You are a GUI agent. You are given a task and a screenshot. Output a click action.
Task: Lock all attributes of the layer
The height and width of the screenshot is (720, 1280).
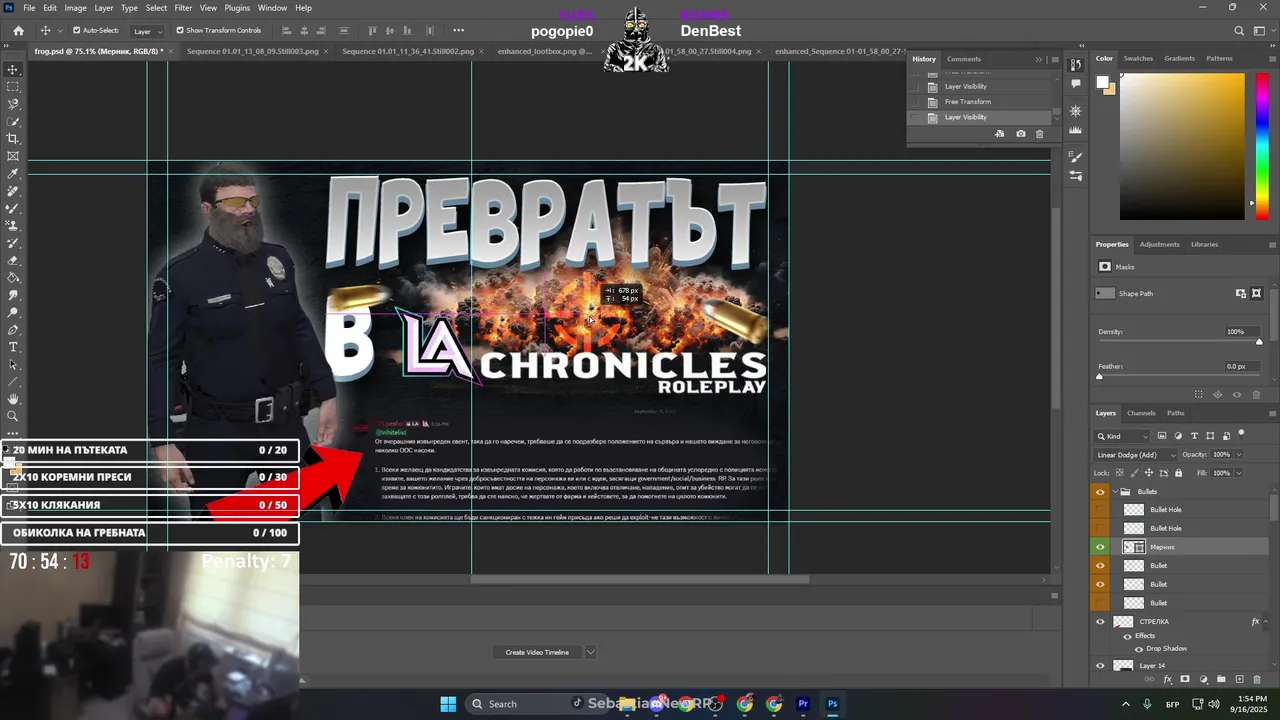[x=1178, y=473]
